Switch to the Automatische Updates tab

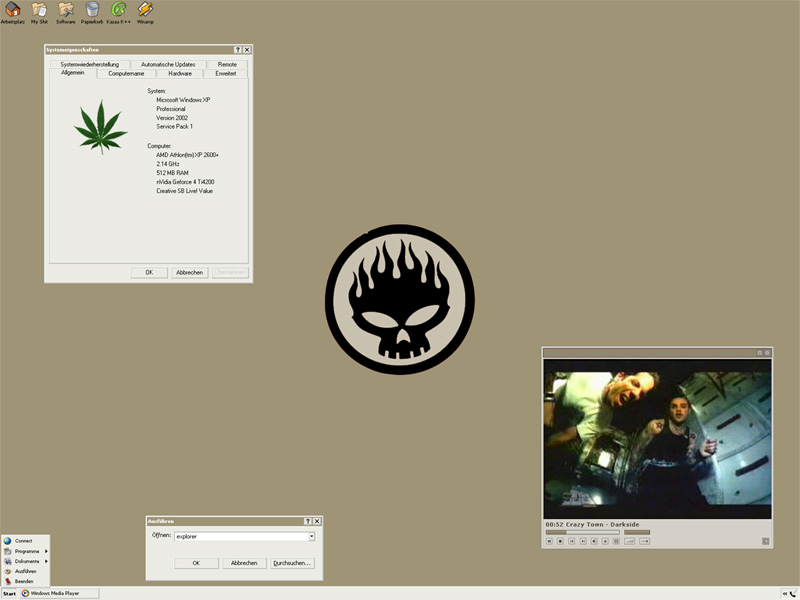click(x=168, y=64)
